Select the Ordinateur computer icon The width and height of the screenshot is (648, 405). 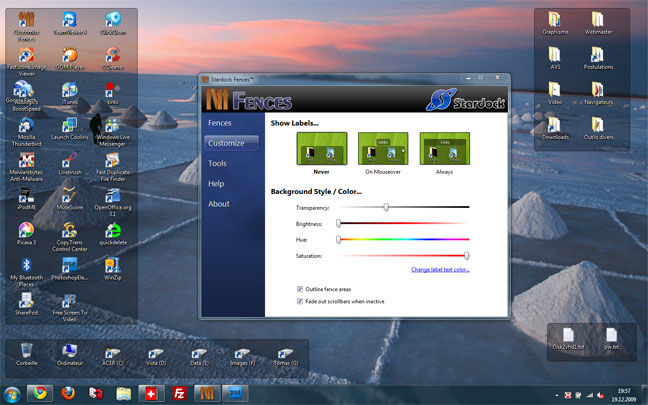70,355
